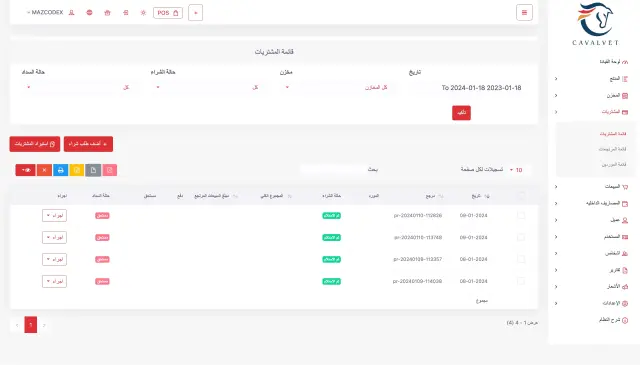The width and height of the screenshot is (640, 365).
Task: Click the sun theme icon in header
Action: pyautogui.click(x=143, y=13)
